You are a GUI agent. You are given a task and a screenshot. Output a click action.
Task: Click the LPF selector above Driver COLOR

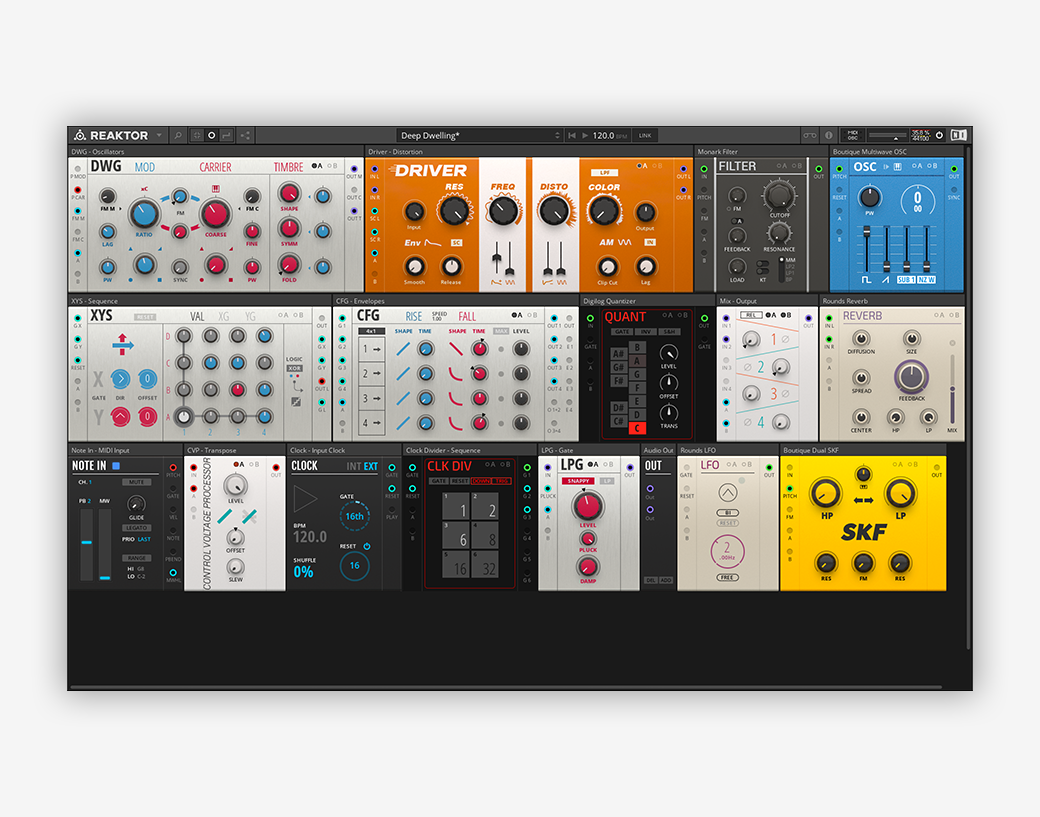point(604,172)
